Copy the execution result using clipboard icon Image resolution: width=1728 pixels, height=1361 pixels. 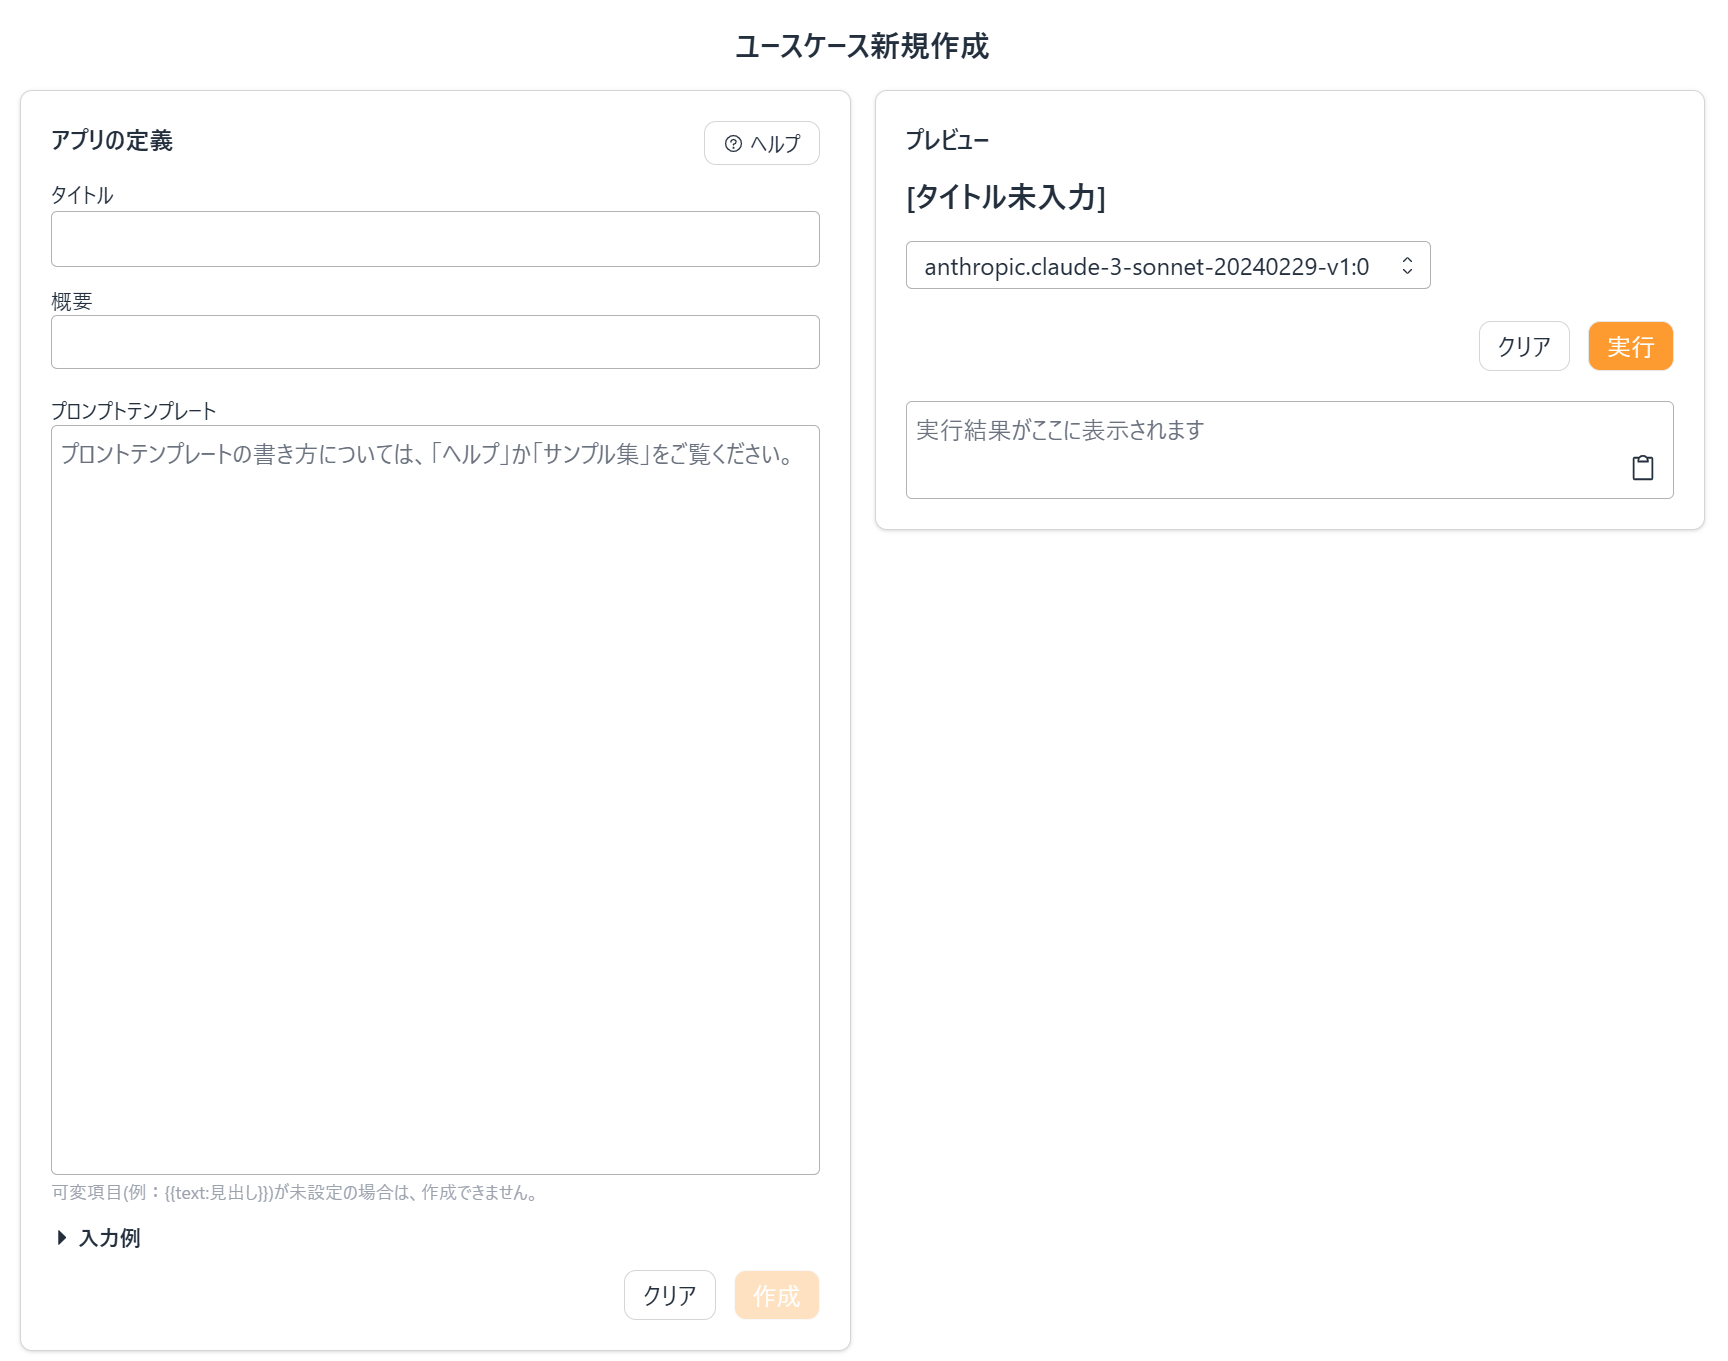[x=1643, y=467]
